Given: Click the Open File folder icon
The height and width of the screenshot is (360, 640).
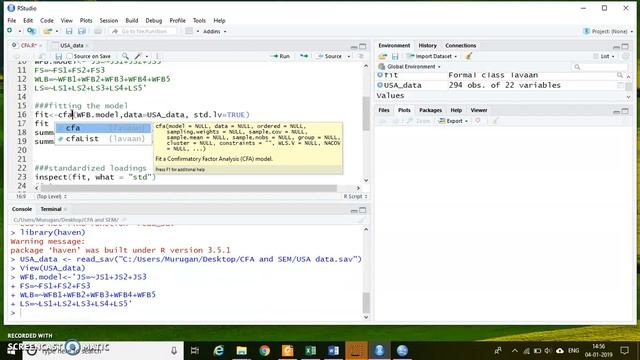Looking at the screenshot, I should 48,31.
